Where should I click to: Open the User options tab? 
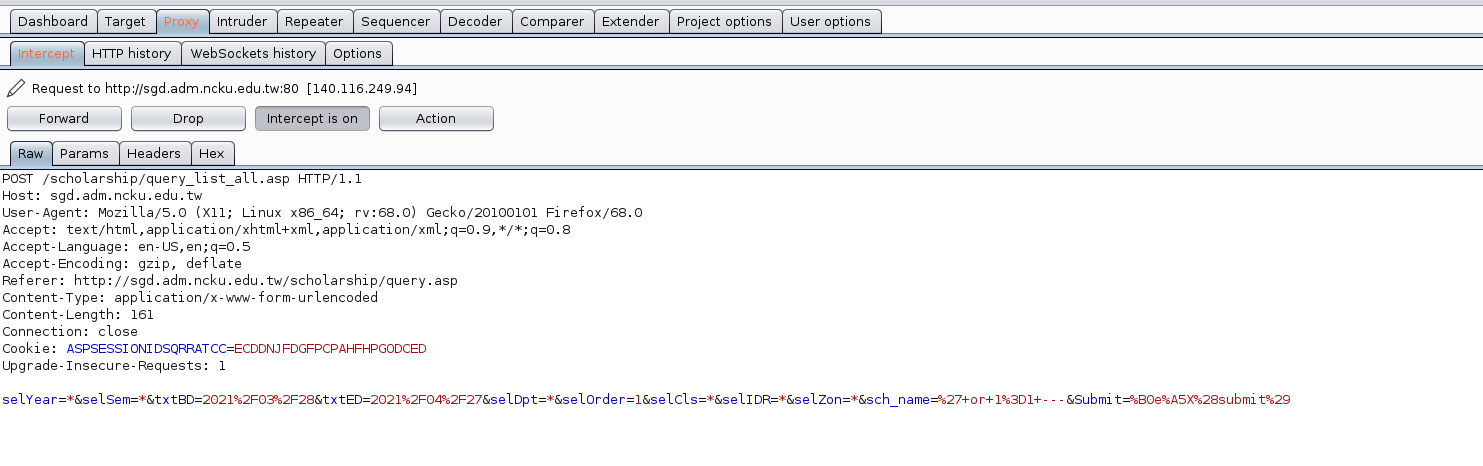tap(830, 21)
